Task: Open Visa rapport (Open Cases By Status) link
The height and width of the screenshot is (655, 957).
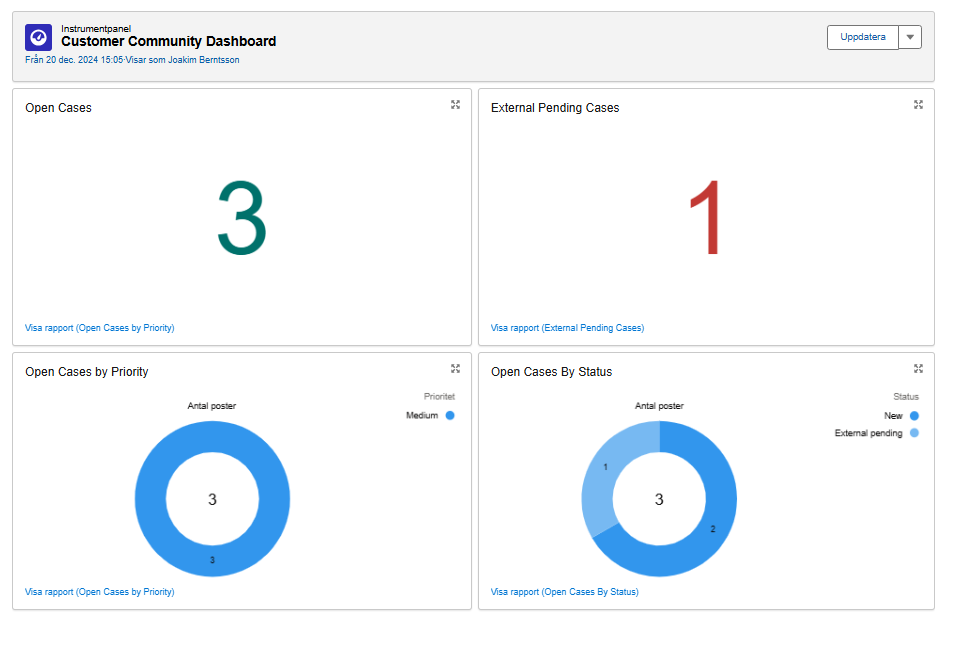Action: click(565, 592)
